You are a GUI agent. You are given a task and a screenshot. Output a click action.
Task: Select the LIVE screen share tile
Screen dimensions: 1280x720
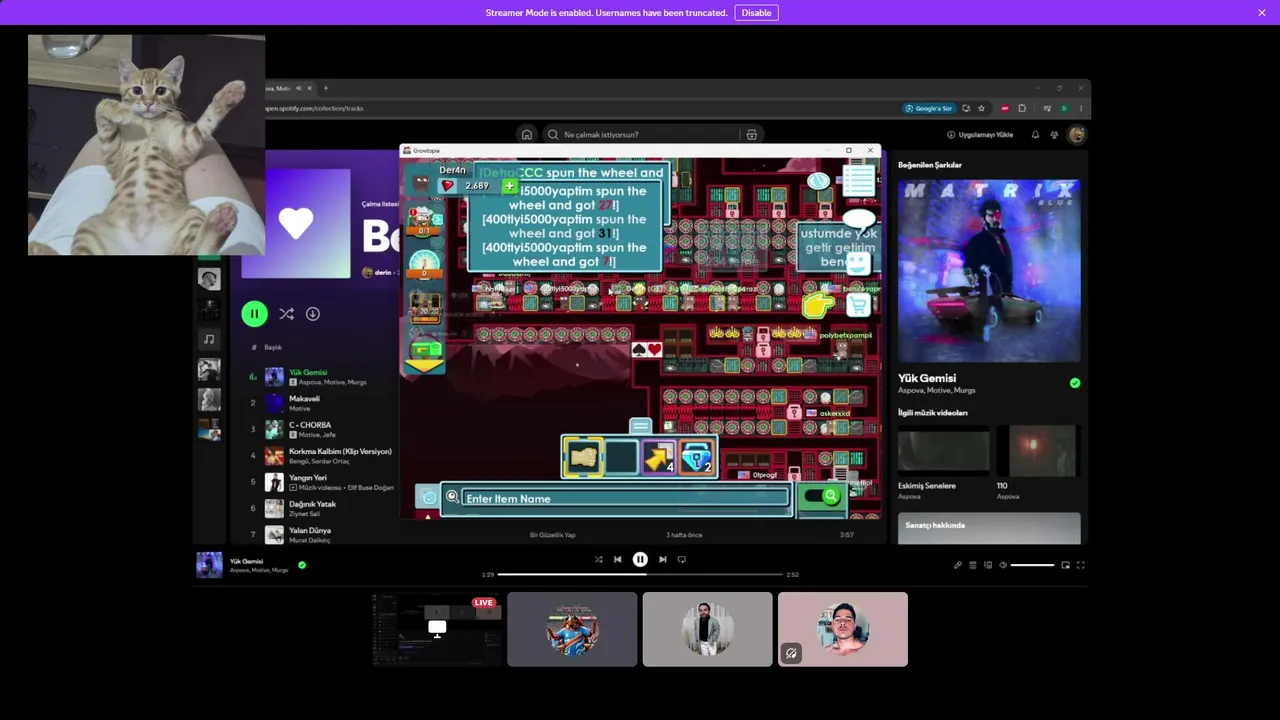(437, 629)
